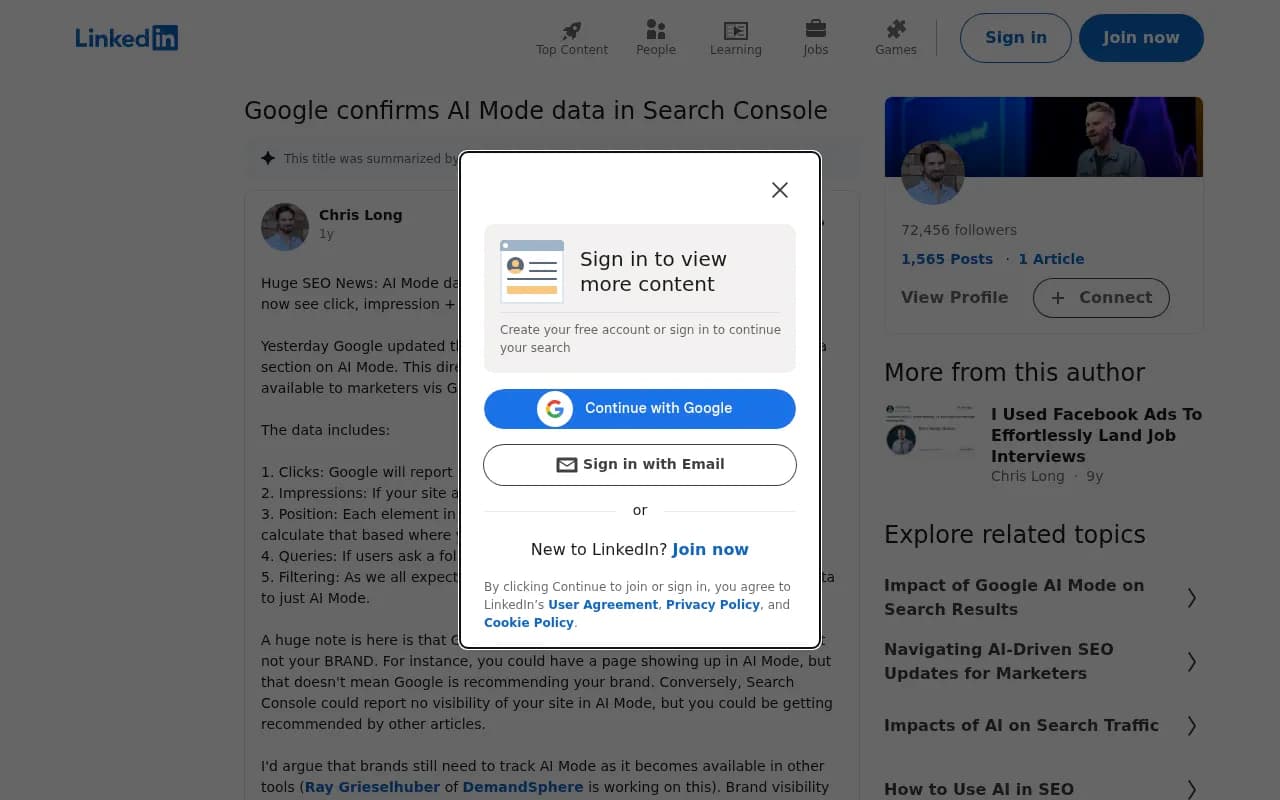Open sidebar profile photo of author

click(x=933, y=173)
